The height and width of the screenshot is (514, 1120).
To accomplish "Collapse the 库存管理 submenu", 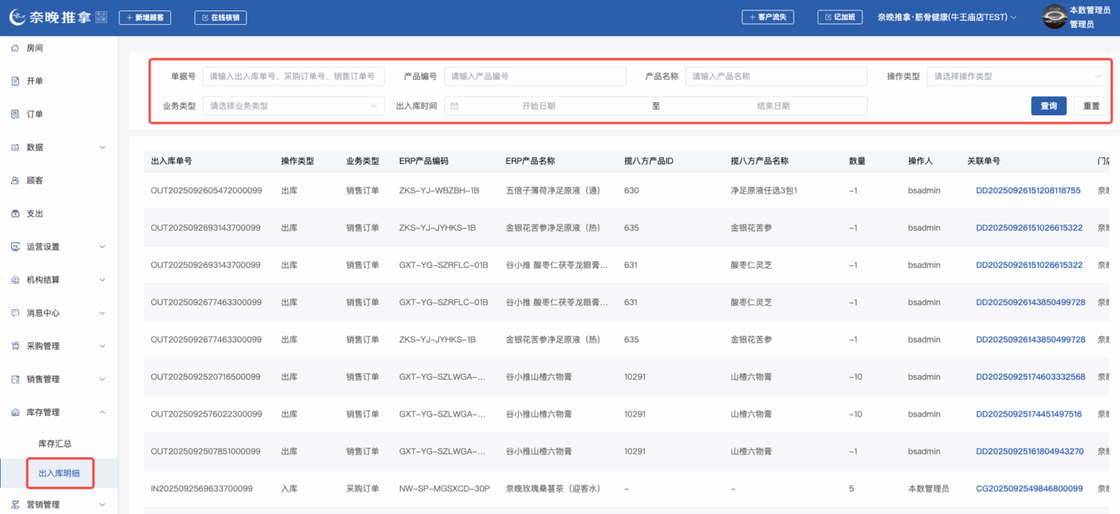I will (102, 412).
